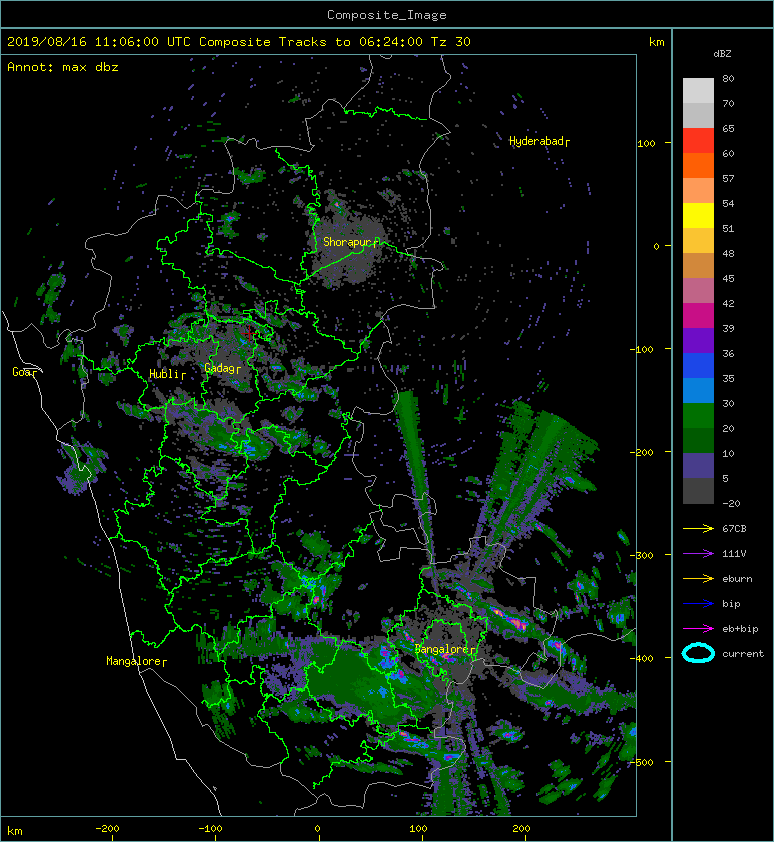Click the 111V legend label
Screen dimensions: 774x842
(x=734, y=554)
